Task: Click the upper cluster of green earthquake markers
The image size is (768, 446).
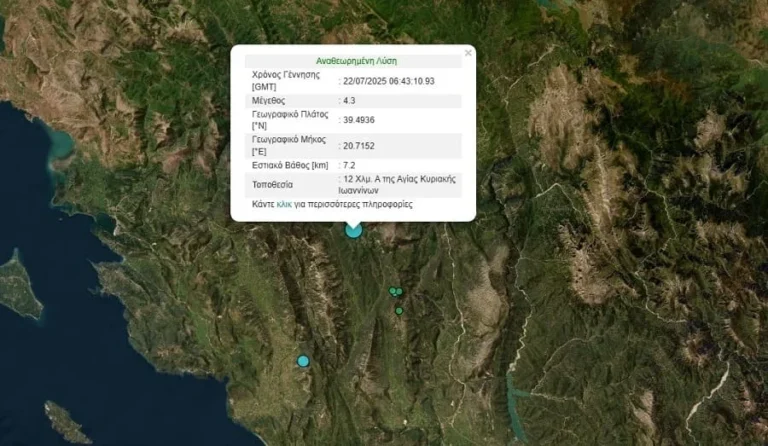Action: click(396, 292)
